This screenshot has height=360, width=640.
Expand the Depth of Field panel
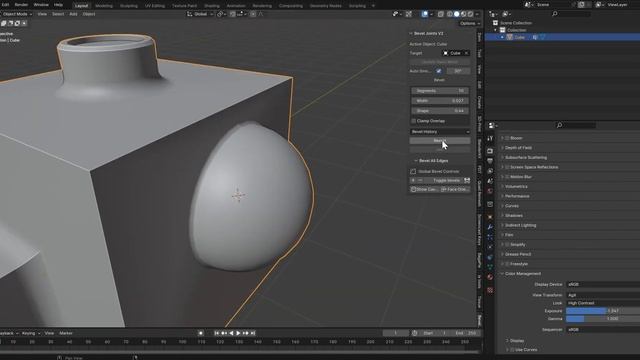point(518,148)
